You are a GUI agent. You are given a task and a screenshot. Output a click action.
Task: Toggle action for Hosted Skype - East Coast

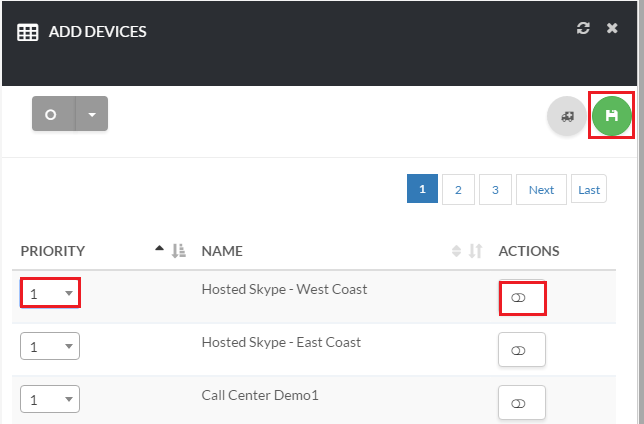coord(521,351)
